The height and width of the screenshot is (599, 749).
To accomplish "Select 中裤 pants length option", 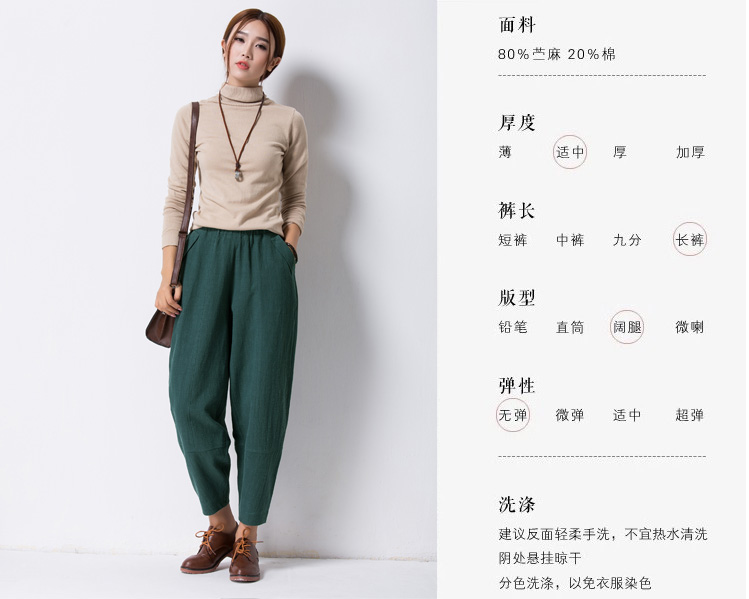I will pyautogui.click(x=570, y=240).
